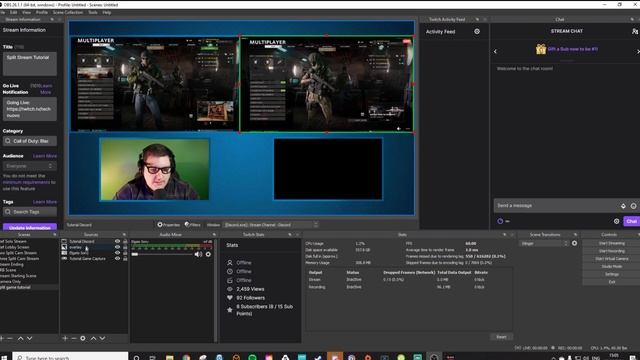Screen dimensions: 640x360
Task: Select webcam source in preview canvas
Action: pos(154,169)
